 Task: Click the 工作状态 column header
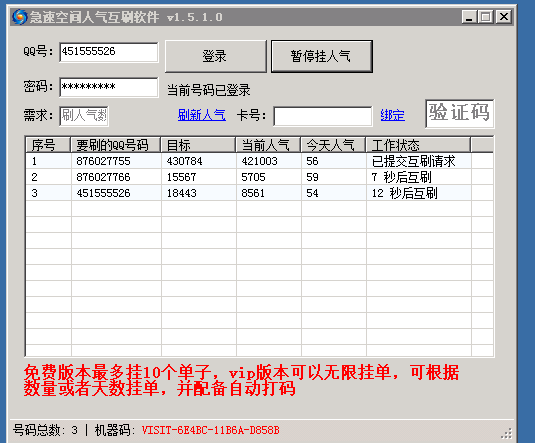coord(418,145)
